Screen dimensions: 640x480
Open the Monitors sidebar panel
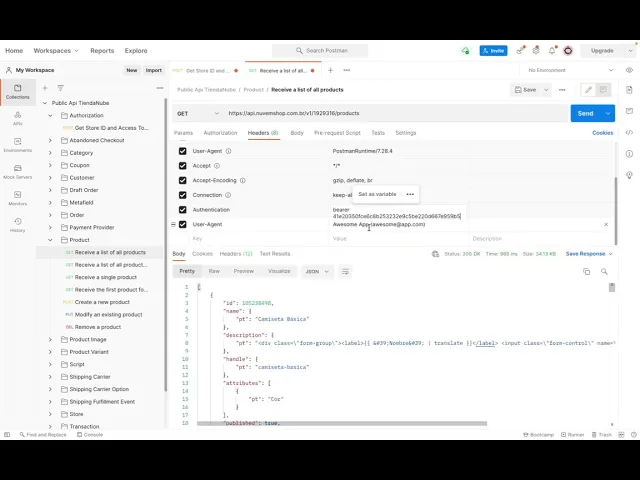(x=18, y=198)
